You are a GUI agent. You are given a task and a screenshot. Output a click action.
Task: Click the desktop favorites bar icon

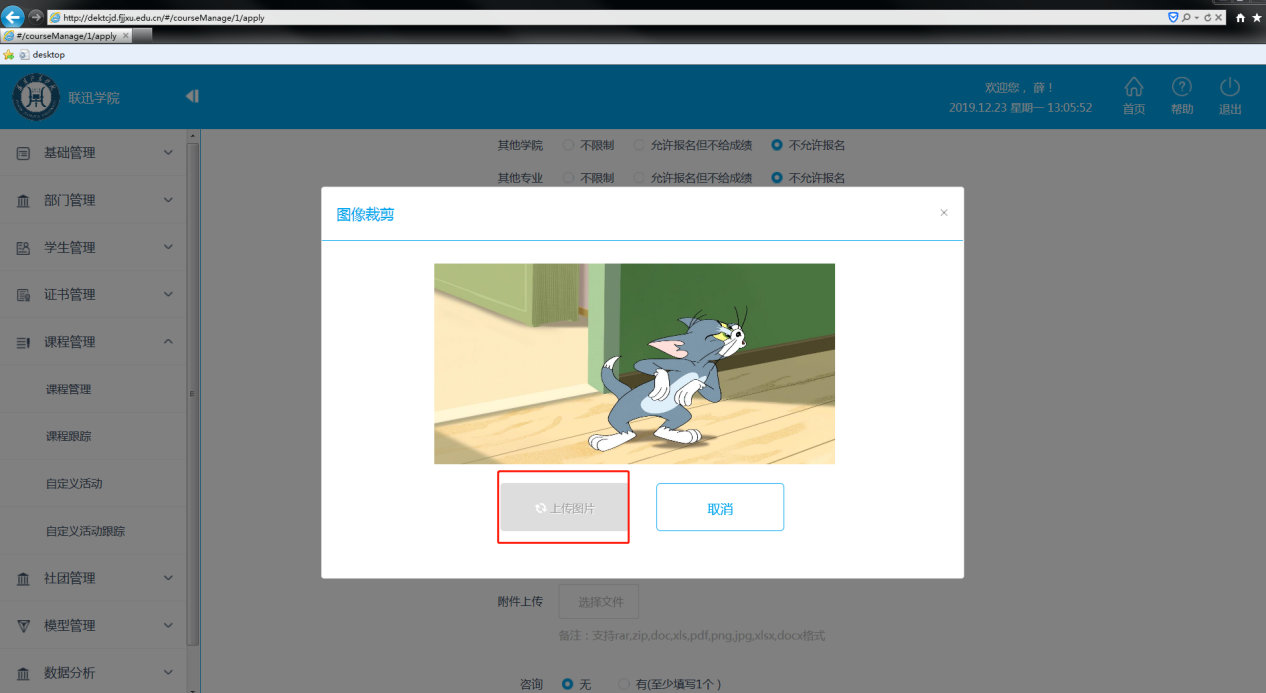tap(24, 55)
